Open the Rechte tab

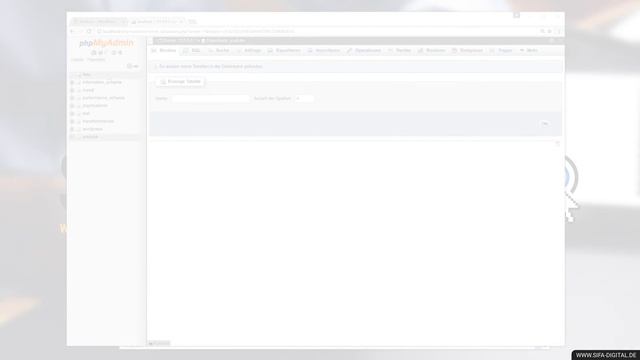point(399,51)
